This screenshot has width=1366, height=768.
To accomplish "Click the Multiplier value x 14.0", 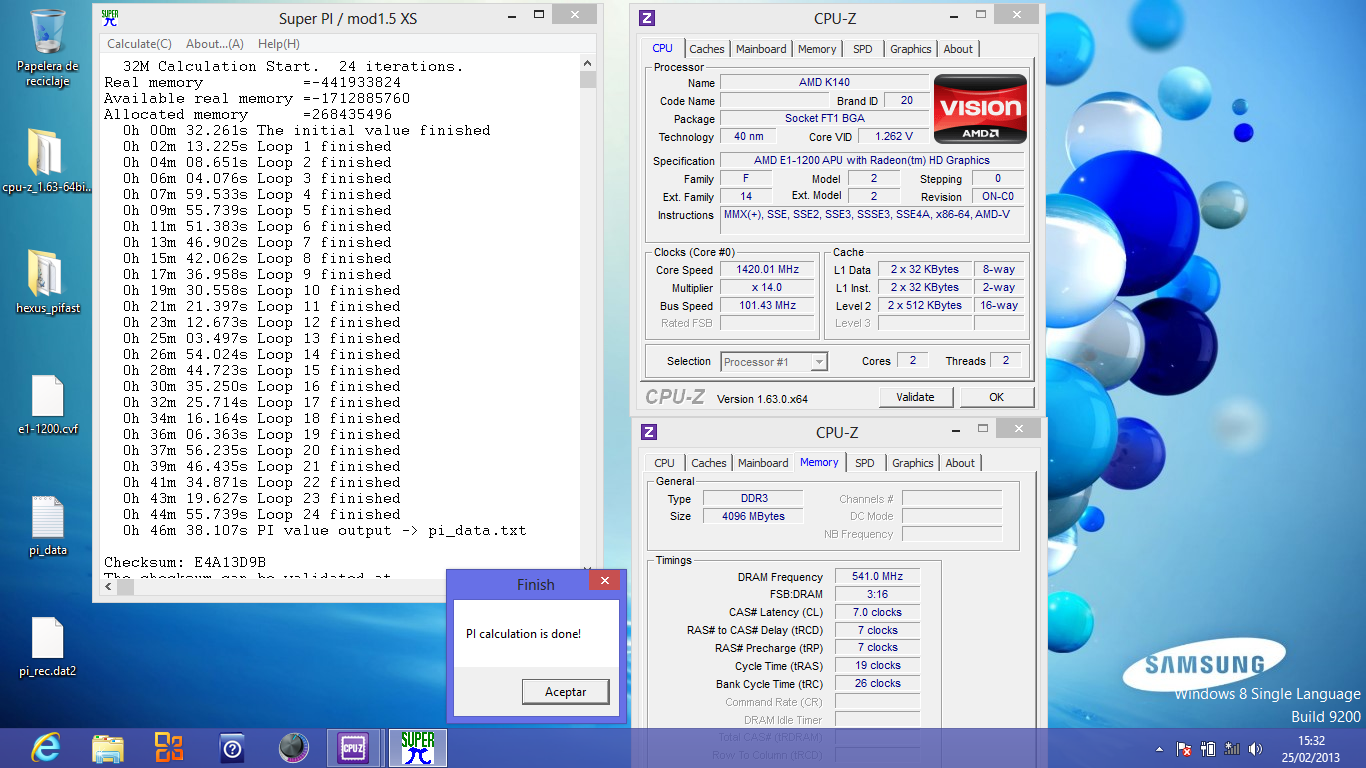I will pyautogui.click(x=769, y=288).
